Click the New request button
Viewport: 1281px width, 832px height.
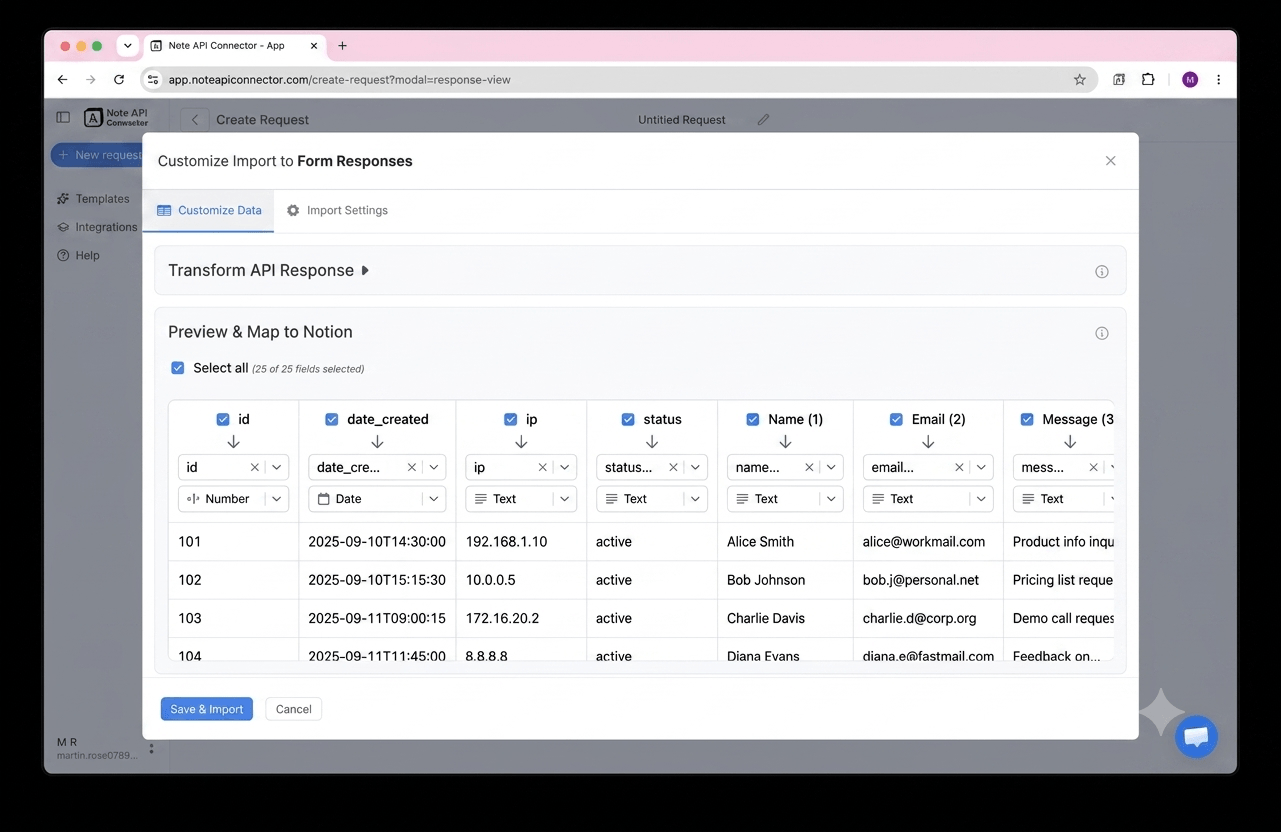coord(98,155)
